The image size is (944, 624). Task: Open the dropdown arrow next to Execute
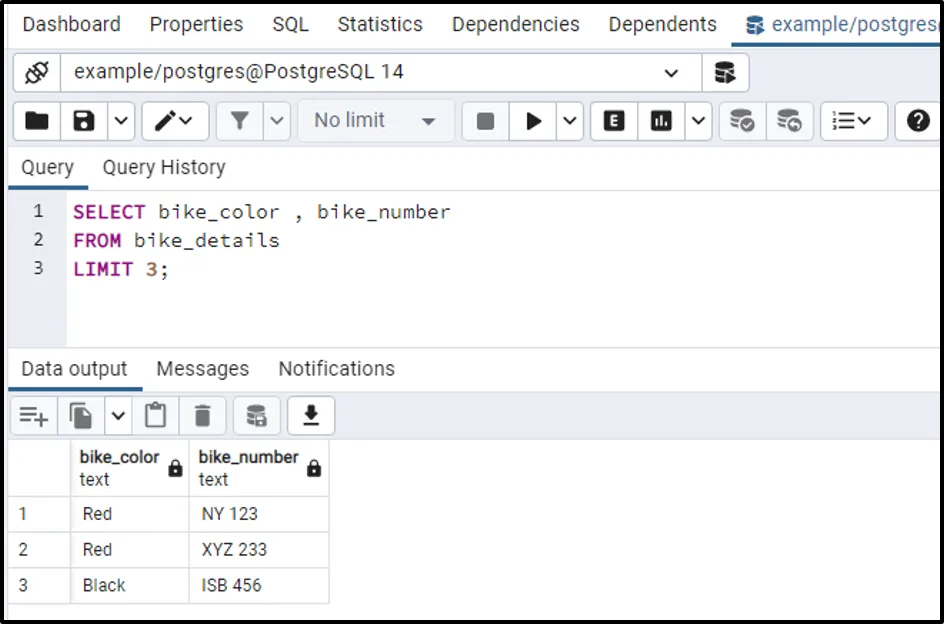pyautogui.click(x=570, y=121)
